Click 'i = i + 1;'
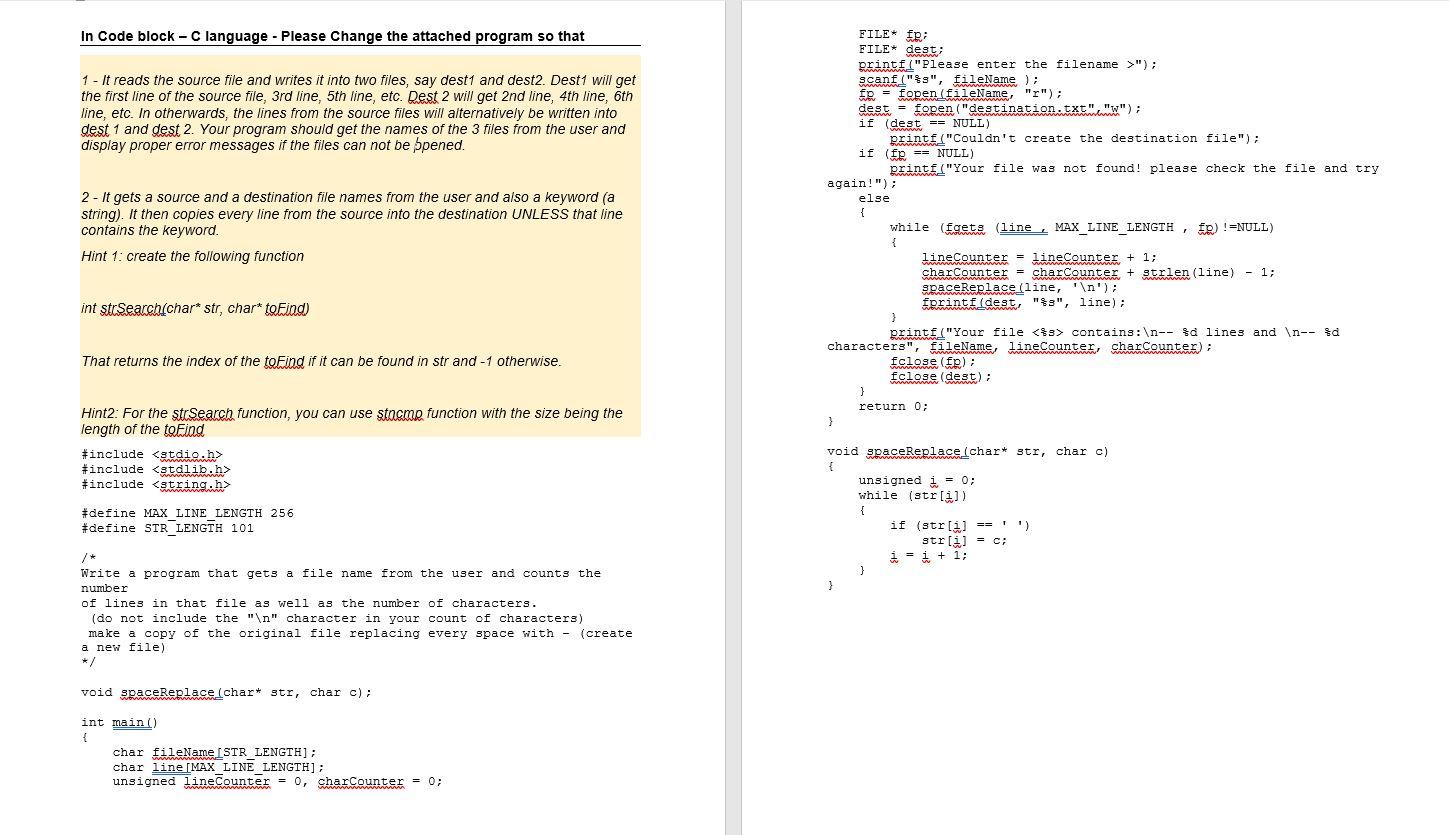 929,555
